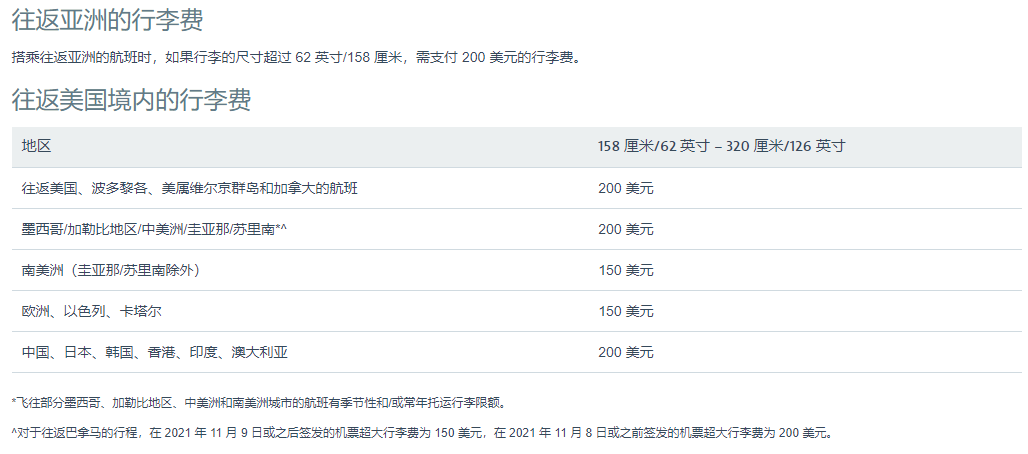The width and height of the screenshot is (1028, 454).
Task: Click the asterisk footnote about seasonal baggage limits
Action: point(260,402)
